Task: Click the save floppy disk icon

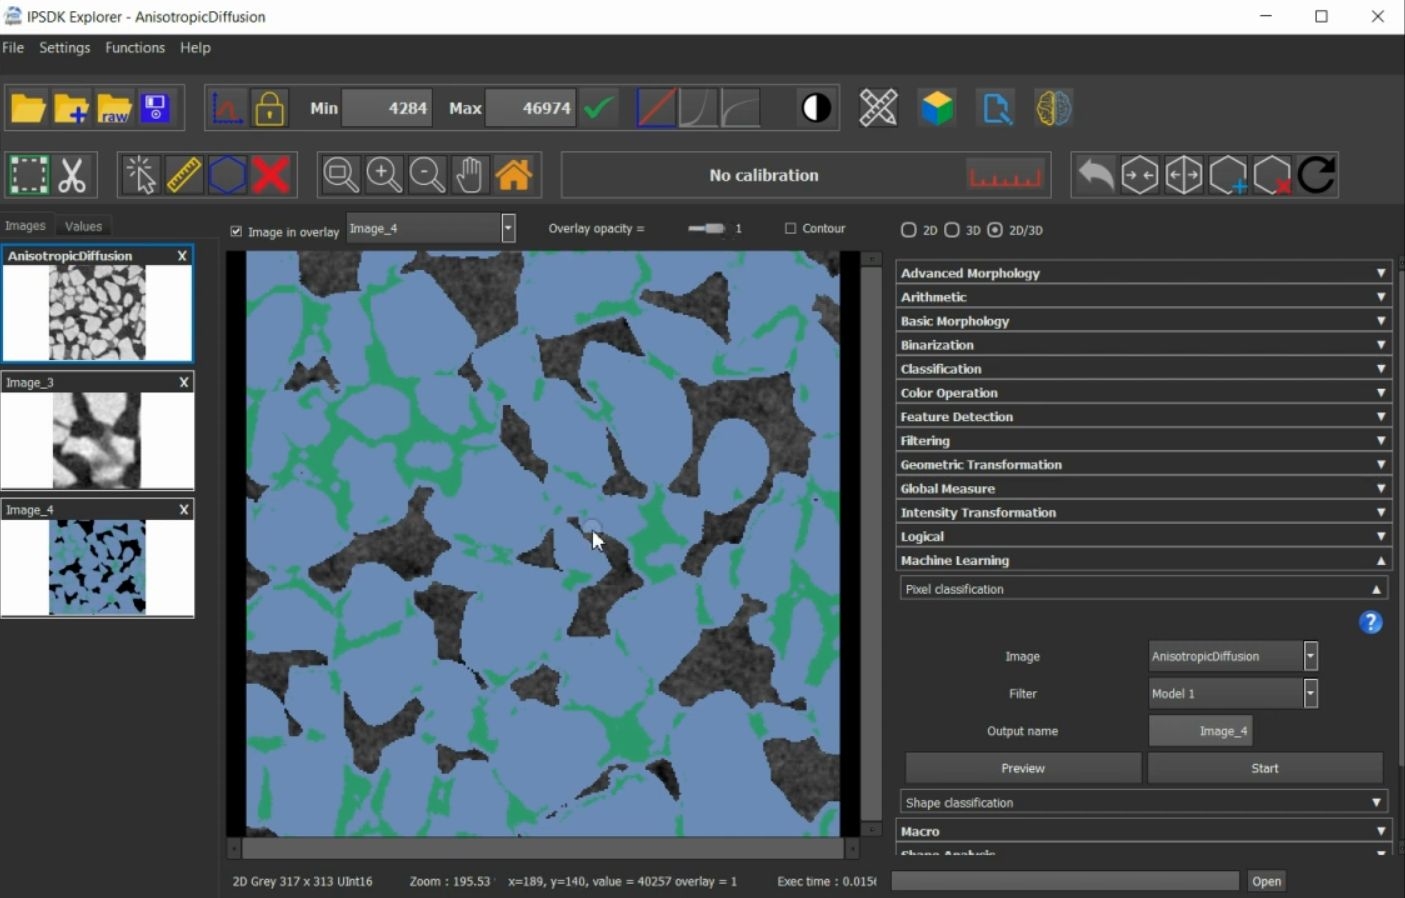Action: pos(155,108)
